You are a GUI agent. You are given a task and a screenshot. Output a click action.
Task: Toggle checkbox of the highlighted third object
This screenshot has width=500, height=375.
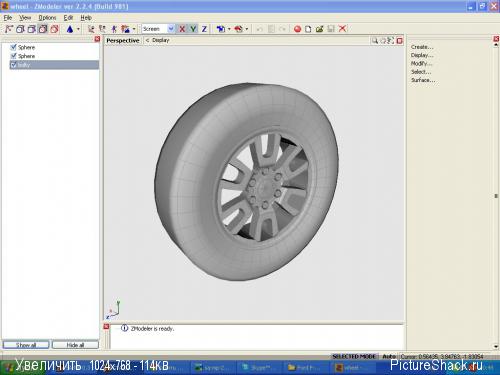(x=14, y=65)
